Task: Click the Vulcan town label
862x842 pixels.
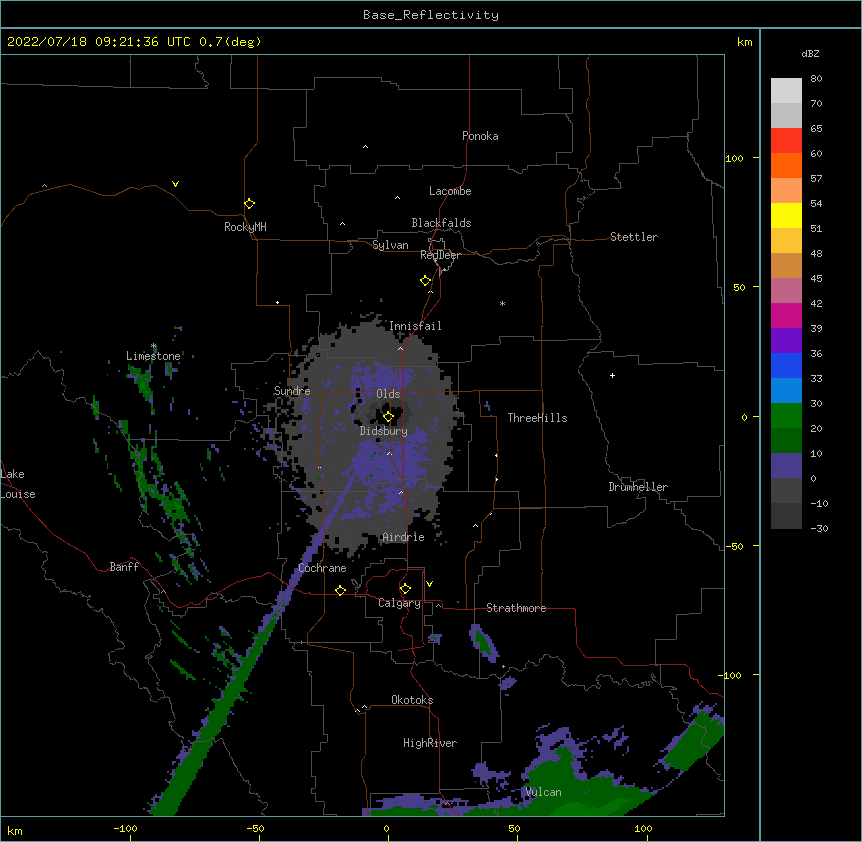Action: click(543, 792)
